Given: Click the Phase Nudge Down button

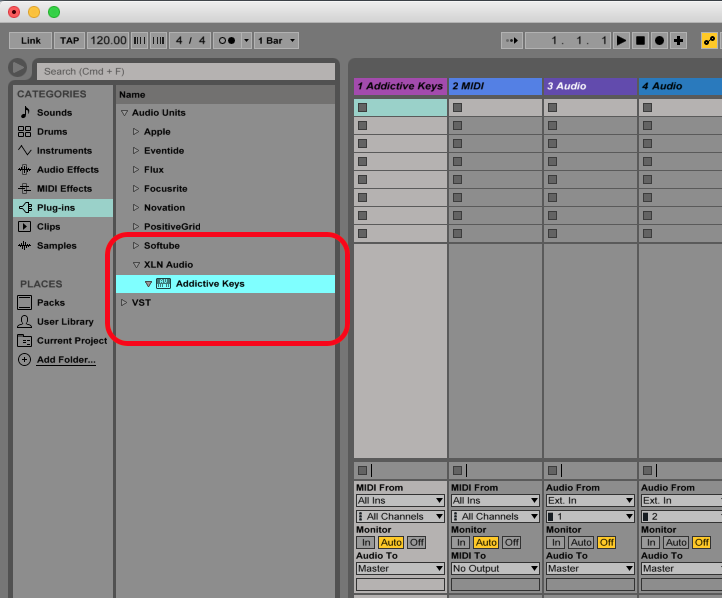Looking at the screenshot, I should pos(140,41).
